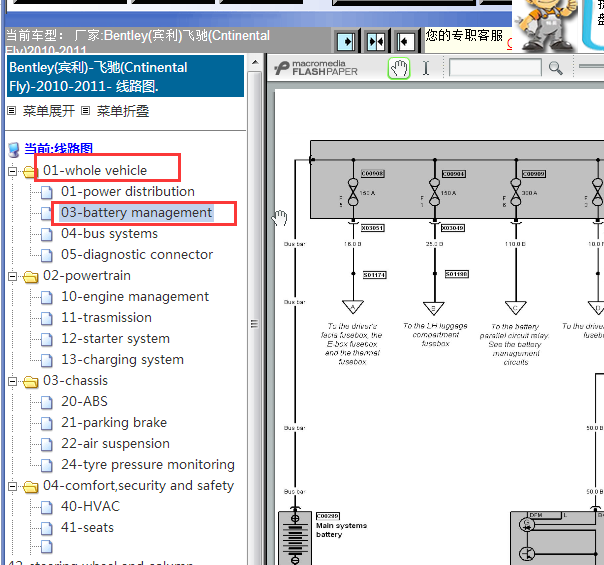604x565 pixels.
Task: Select 13-charging system entry
Action: (122, 359)
